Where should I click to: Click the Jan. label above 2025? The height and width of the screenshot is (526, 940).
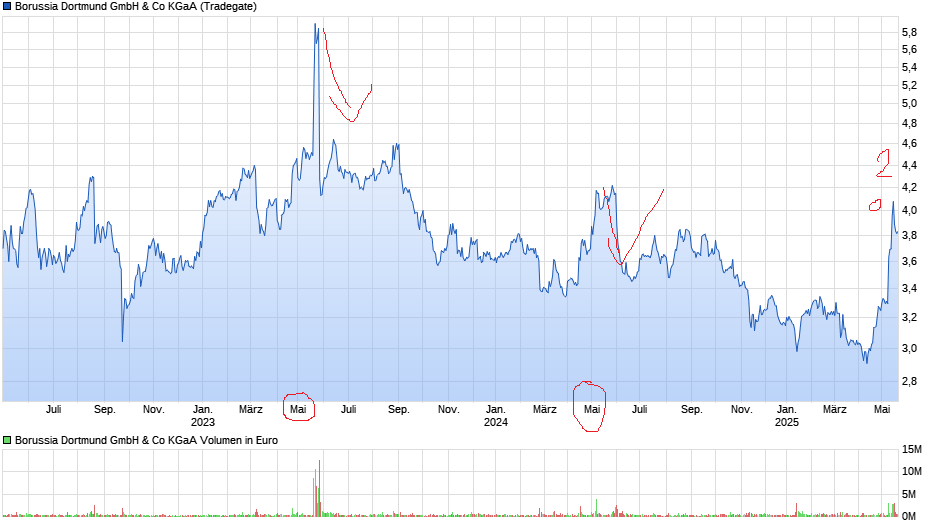coord(787,409)
